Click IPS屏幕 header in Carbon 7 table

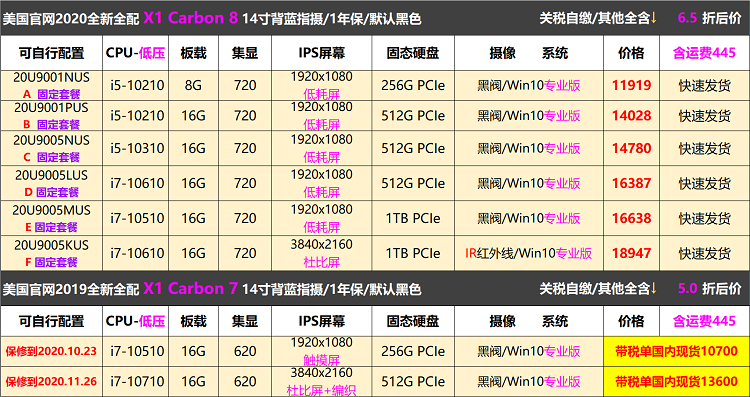coord(321,321)
